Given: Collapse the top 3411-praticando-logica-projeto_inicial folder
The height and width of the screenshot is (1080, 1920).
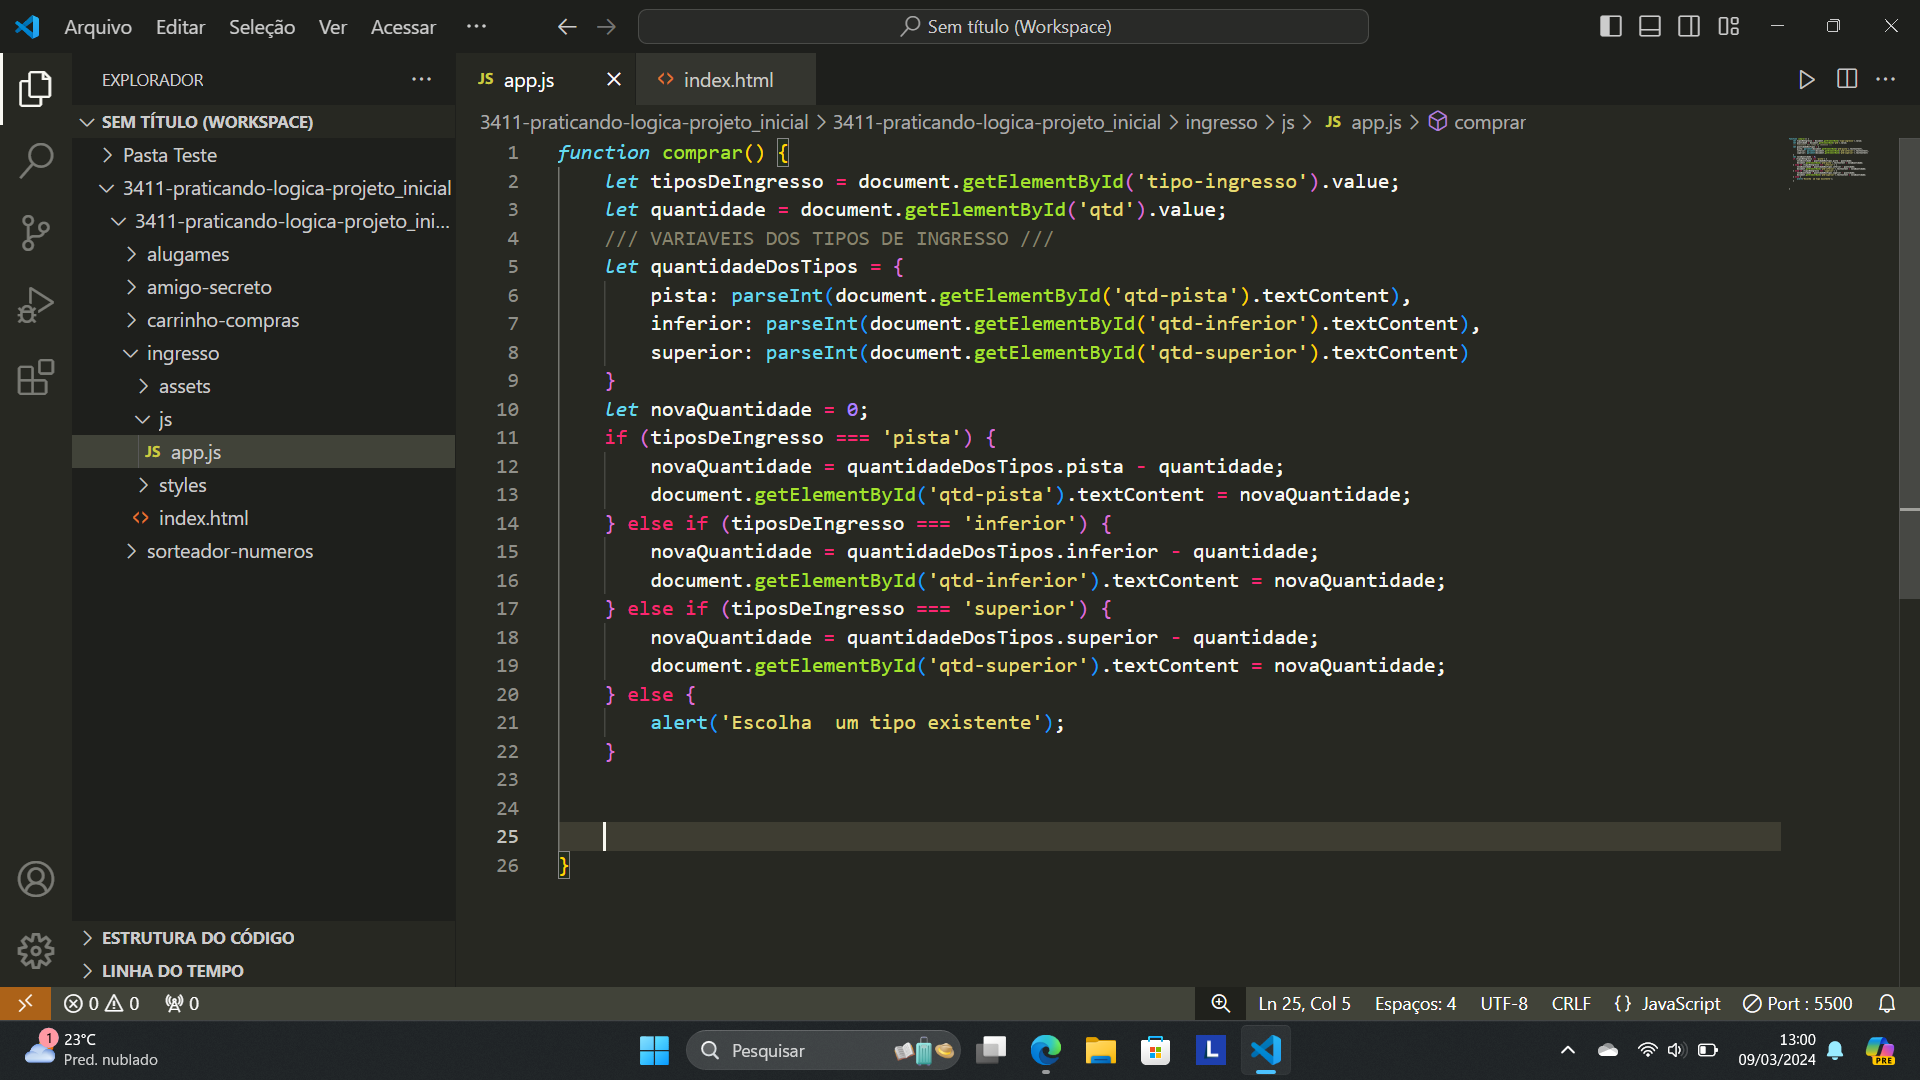Looking at the screenshot, I should 264,188.
